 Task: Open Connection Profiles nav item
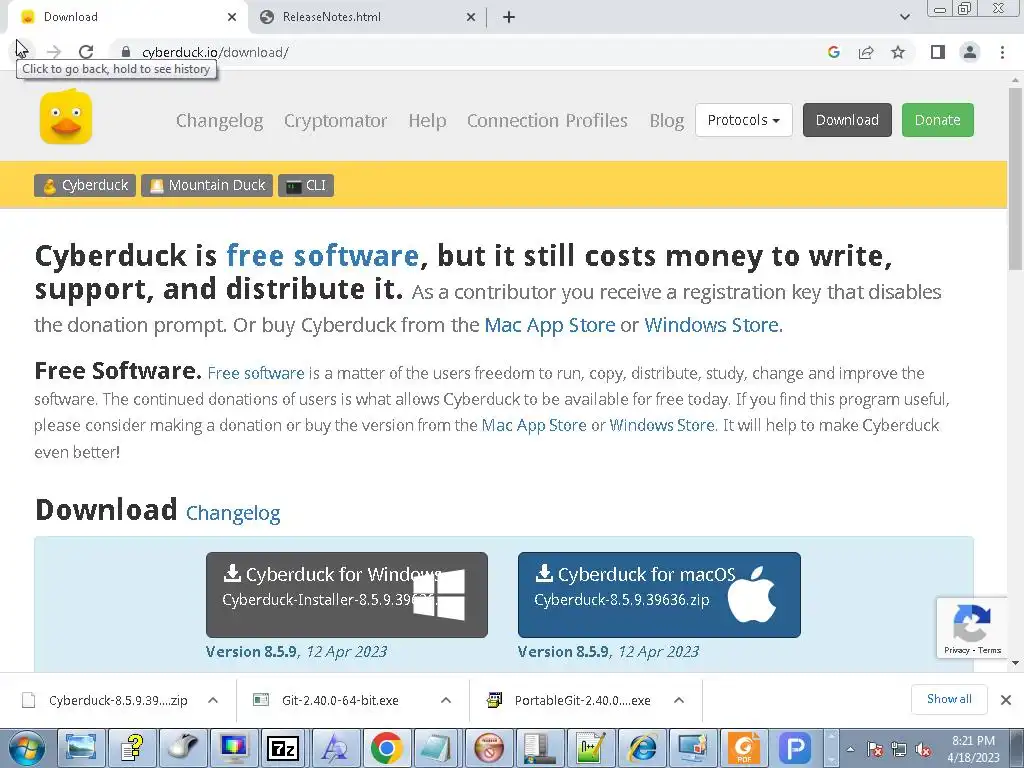[547, 120]
